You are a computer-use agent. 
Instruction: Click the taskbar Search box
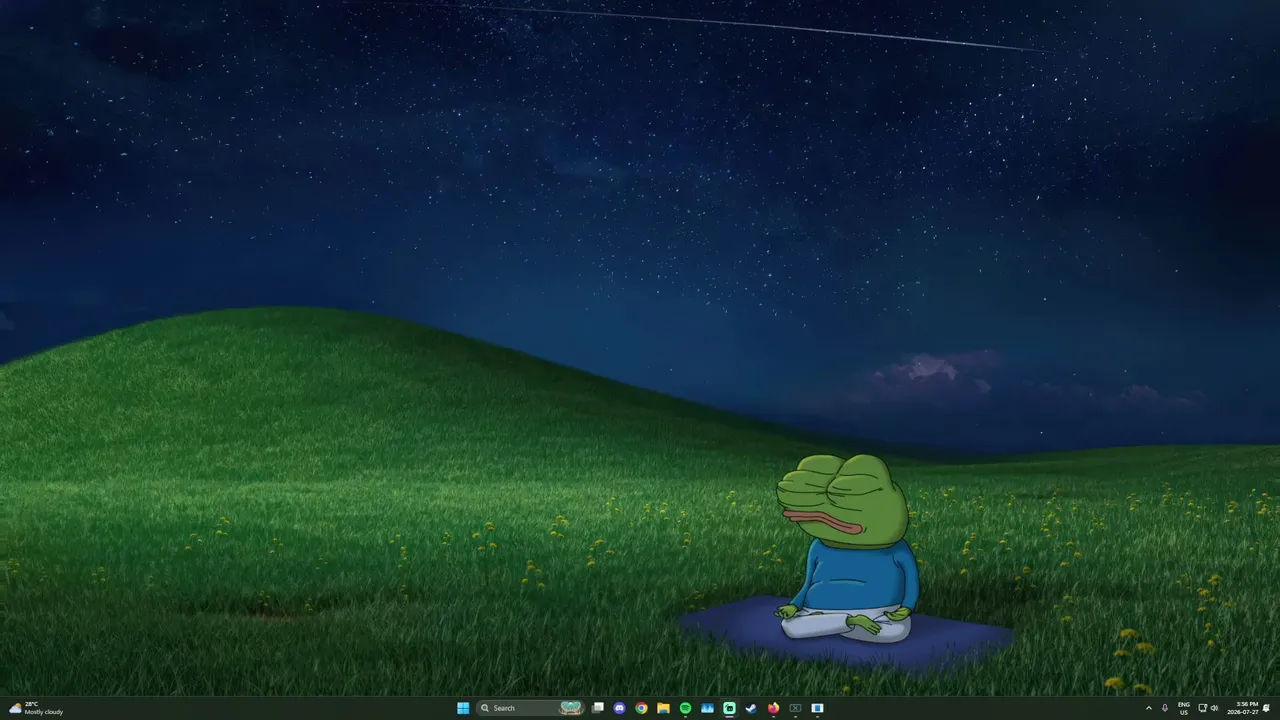530,708
